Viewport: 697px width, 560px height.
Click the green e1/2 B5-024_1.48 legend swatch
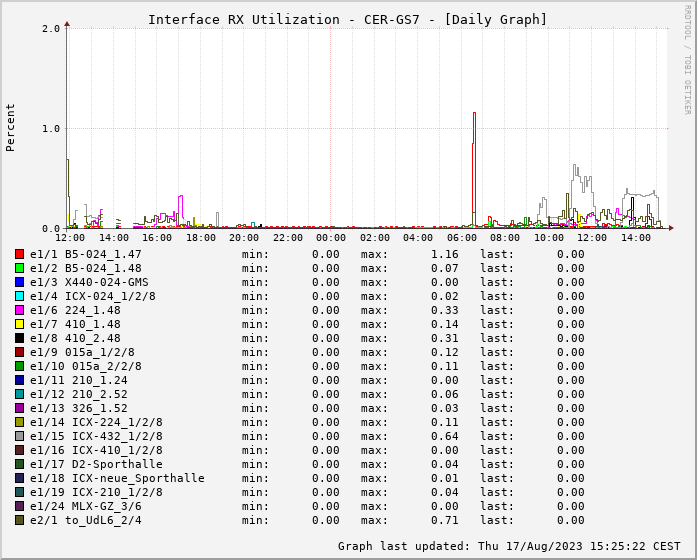(19, 268)
